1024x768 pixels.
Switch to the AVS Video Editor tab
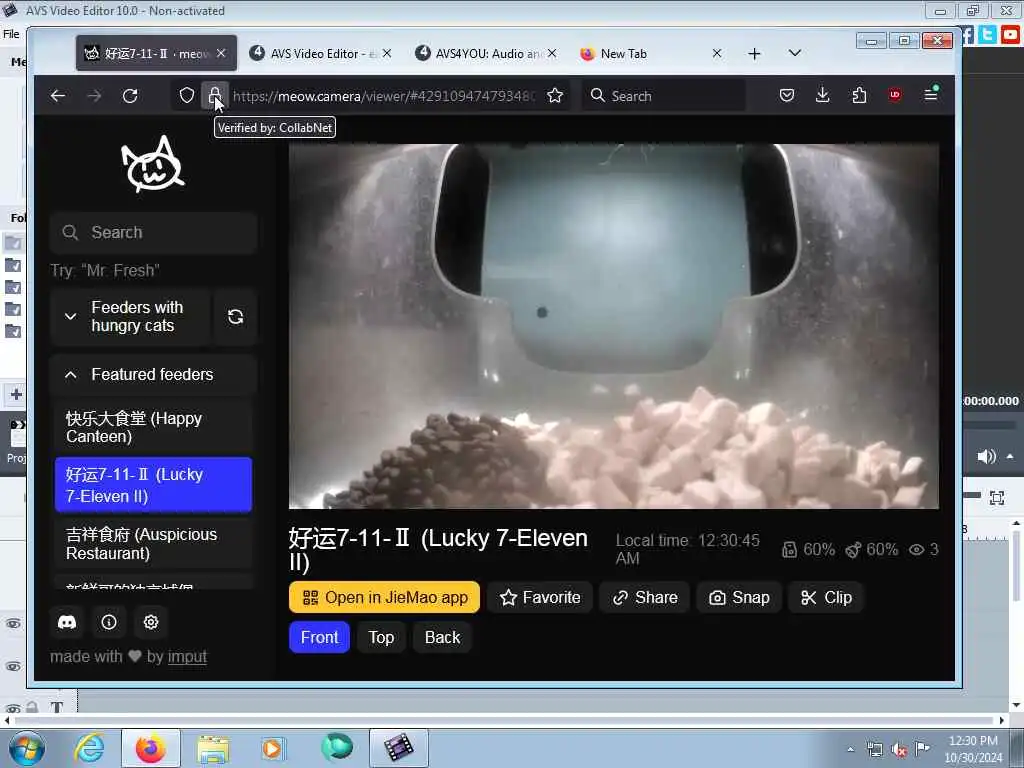(x=321, y=54)
